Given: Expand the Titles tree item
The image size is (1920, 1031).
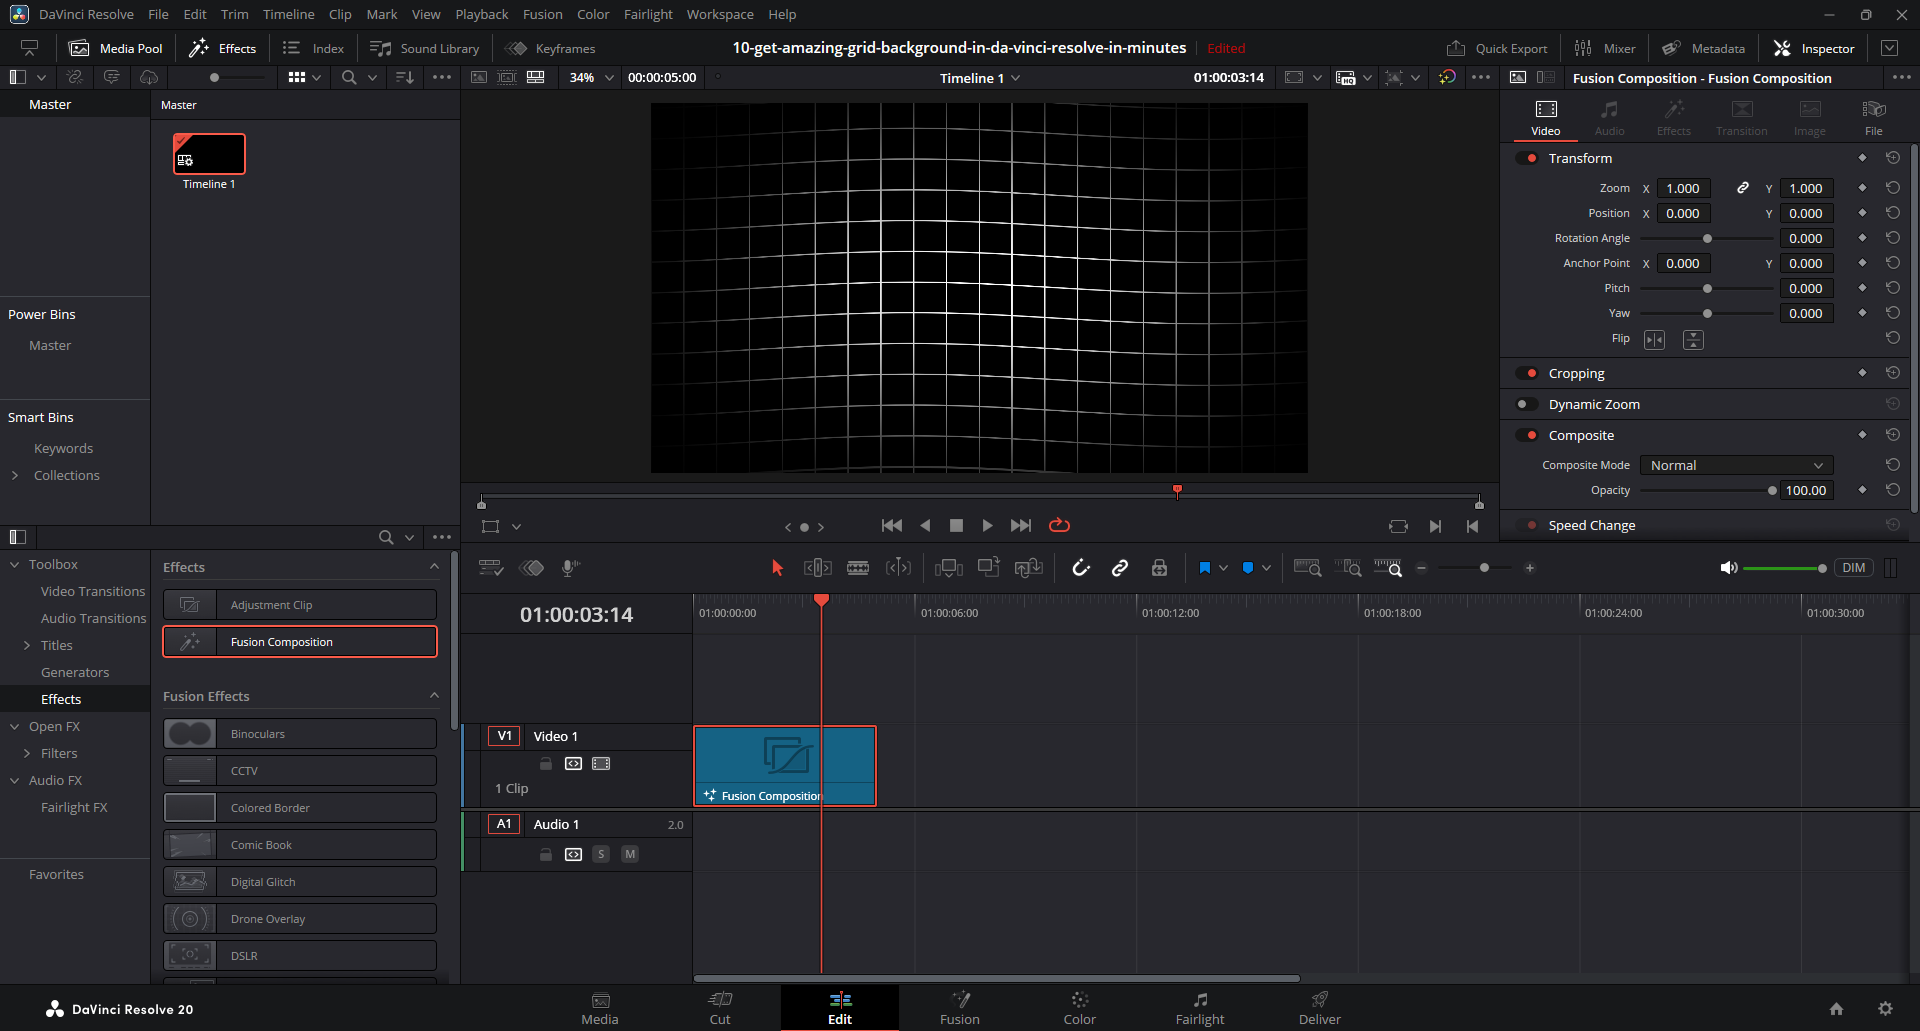Looking at the screenshot, I should (x=27, y=646).
